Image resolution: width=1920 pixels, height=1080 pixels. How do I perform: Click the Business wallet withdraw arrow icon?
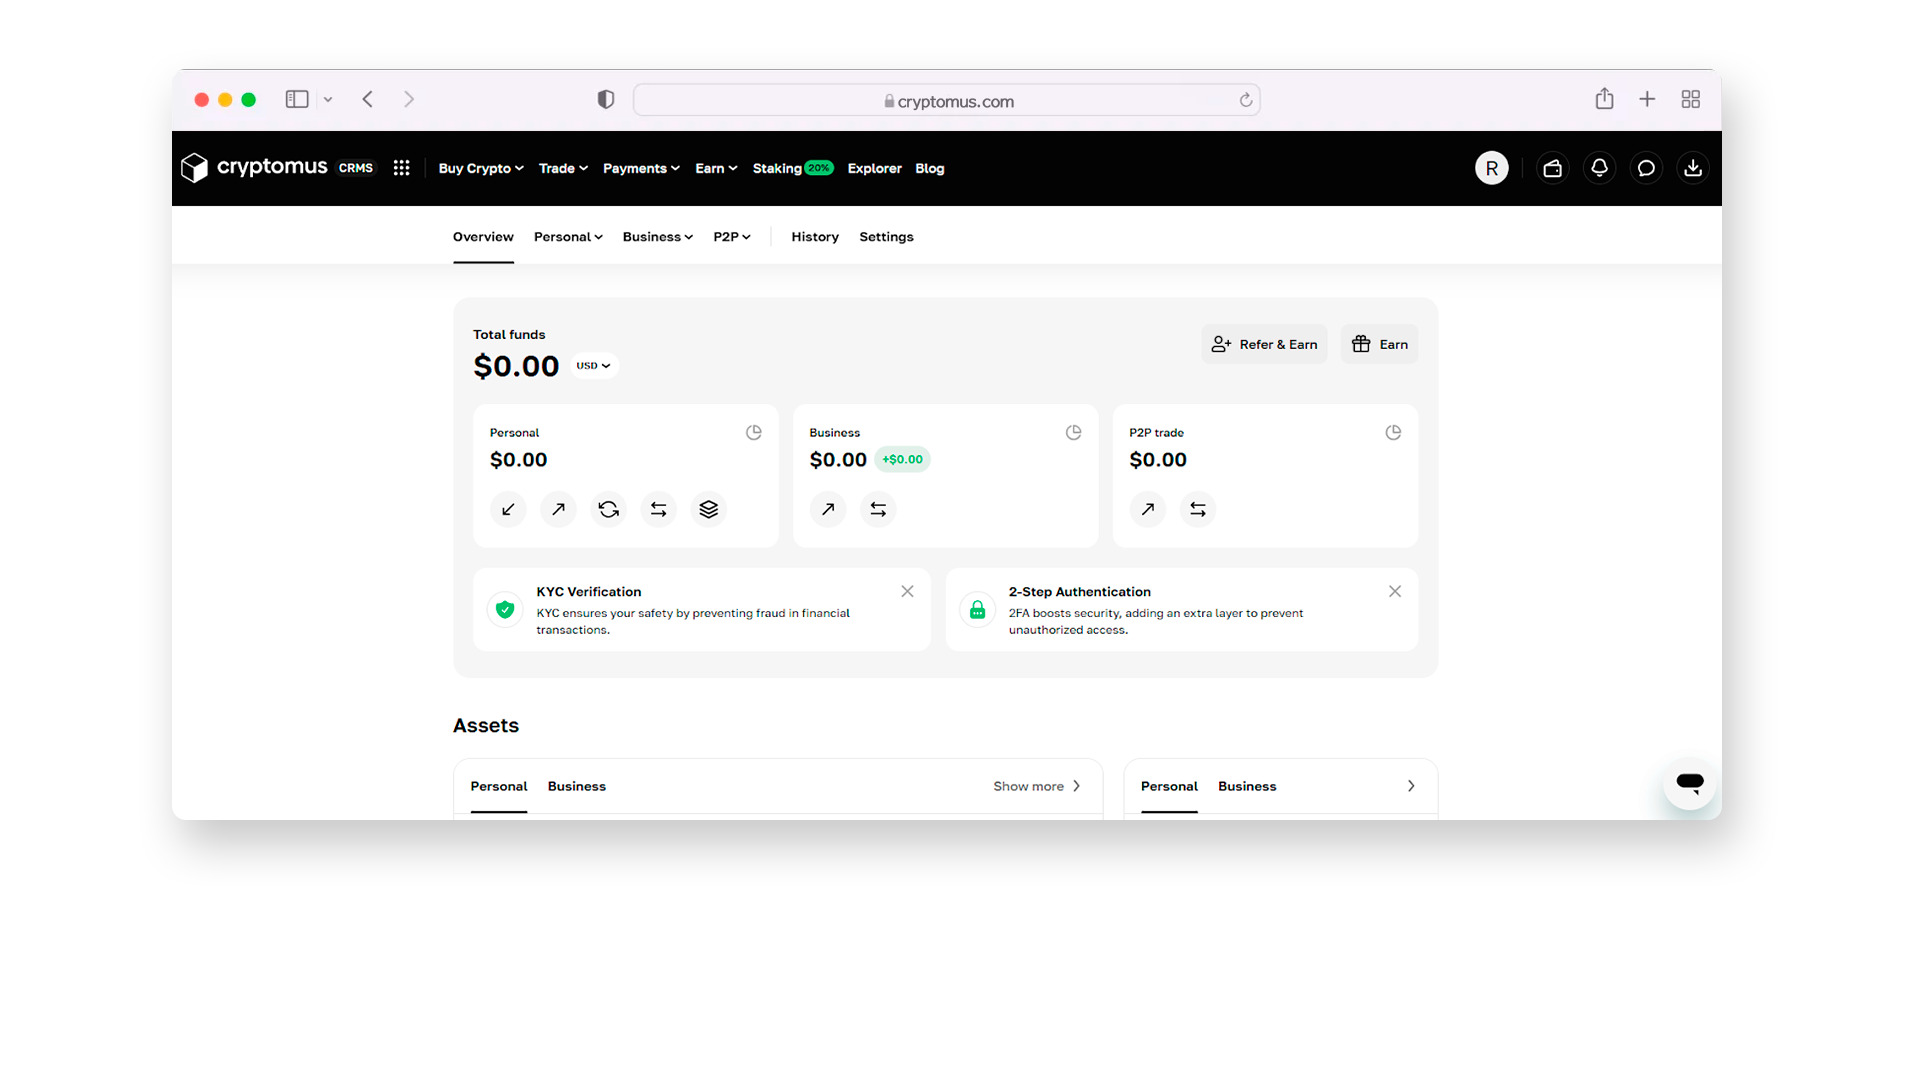coord(828,509)
